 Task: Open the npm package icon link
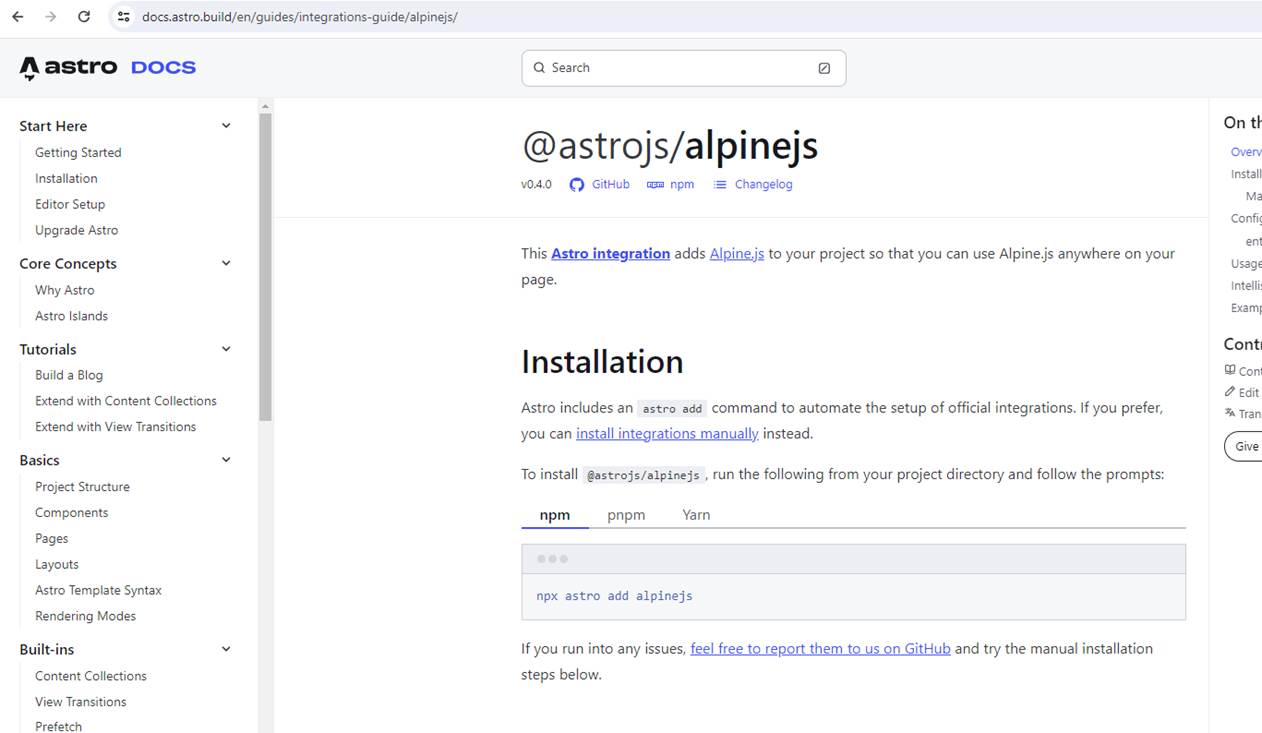point(655,185)
